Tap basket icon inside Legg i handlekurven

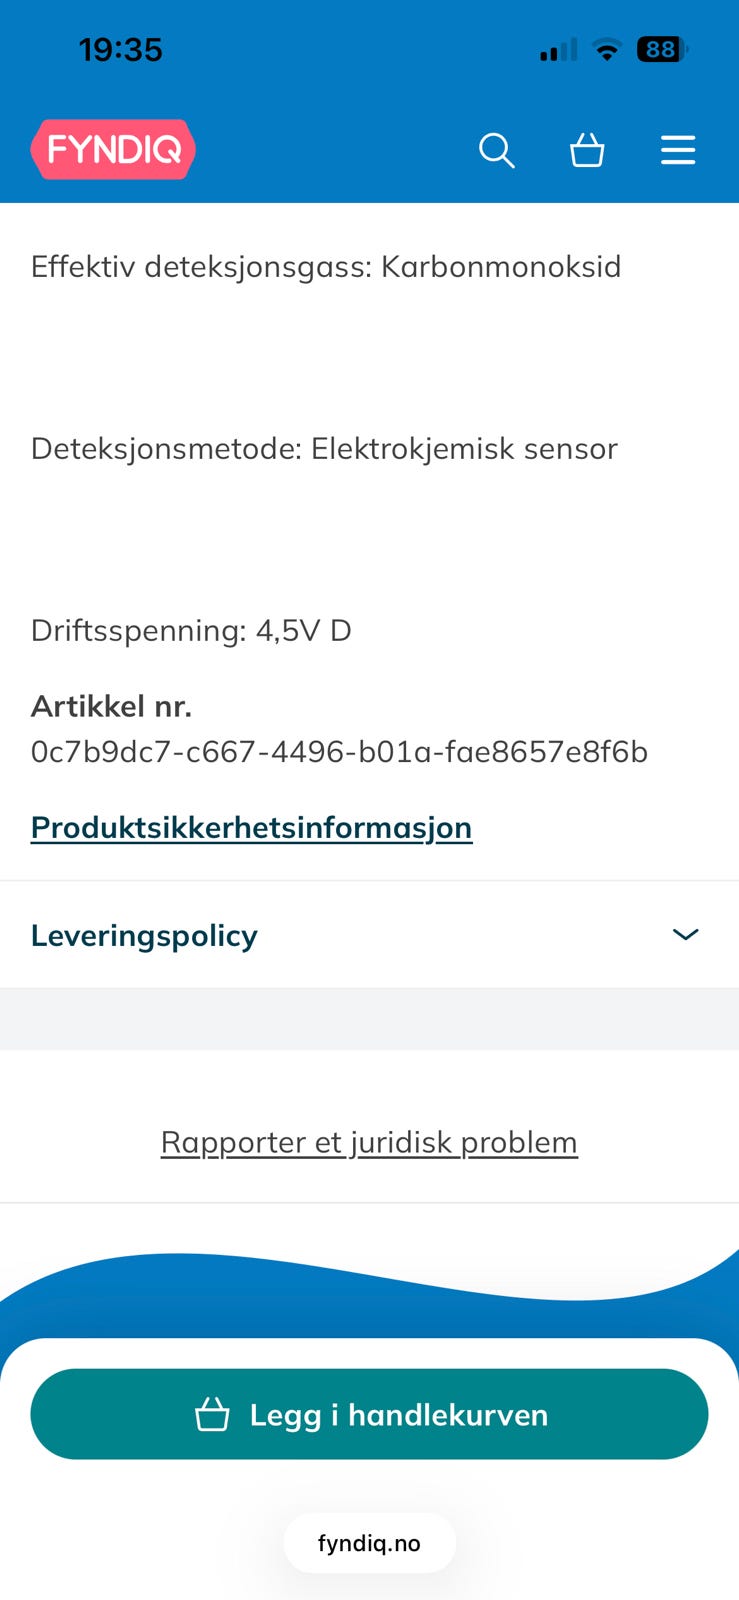(x=212, y=1414)
